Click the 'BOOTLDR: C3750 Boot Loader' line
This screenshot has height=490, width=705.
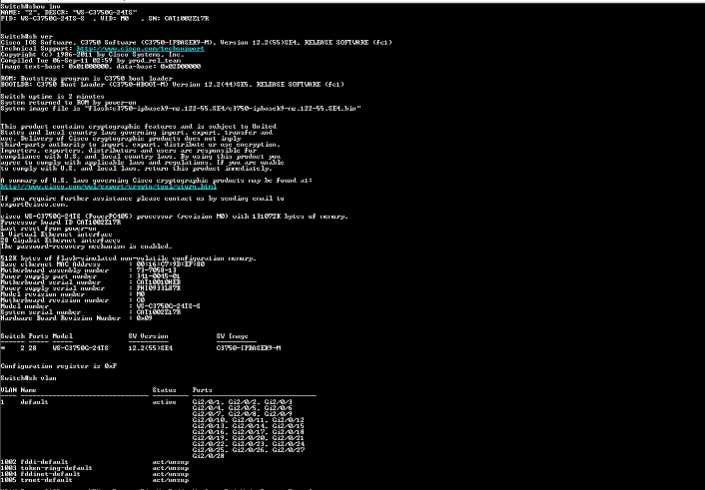pyautogui.click(x=172, y=84)
